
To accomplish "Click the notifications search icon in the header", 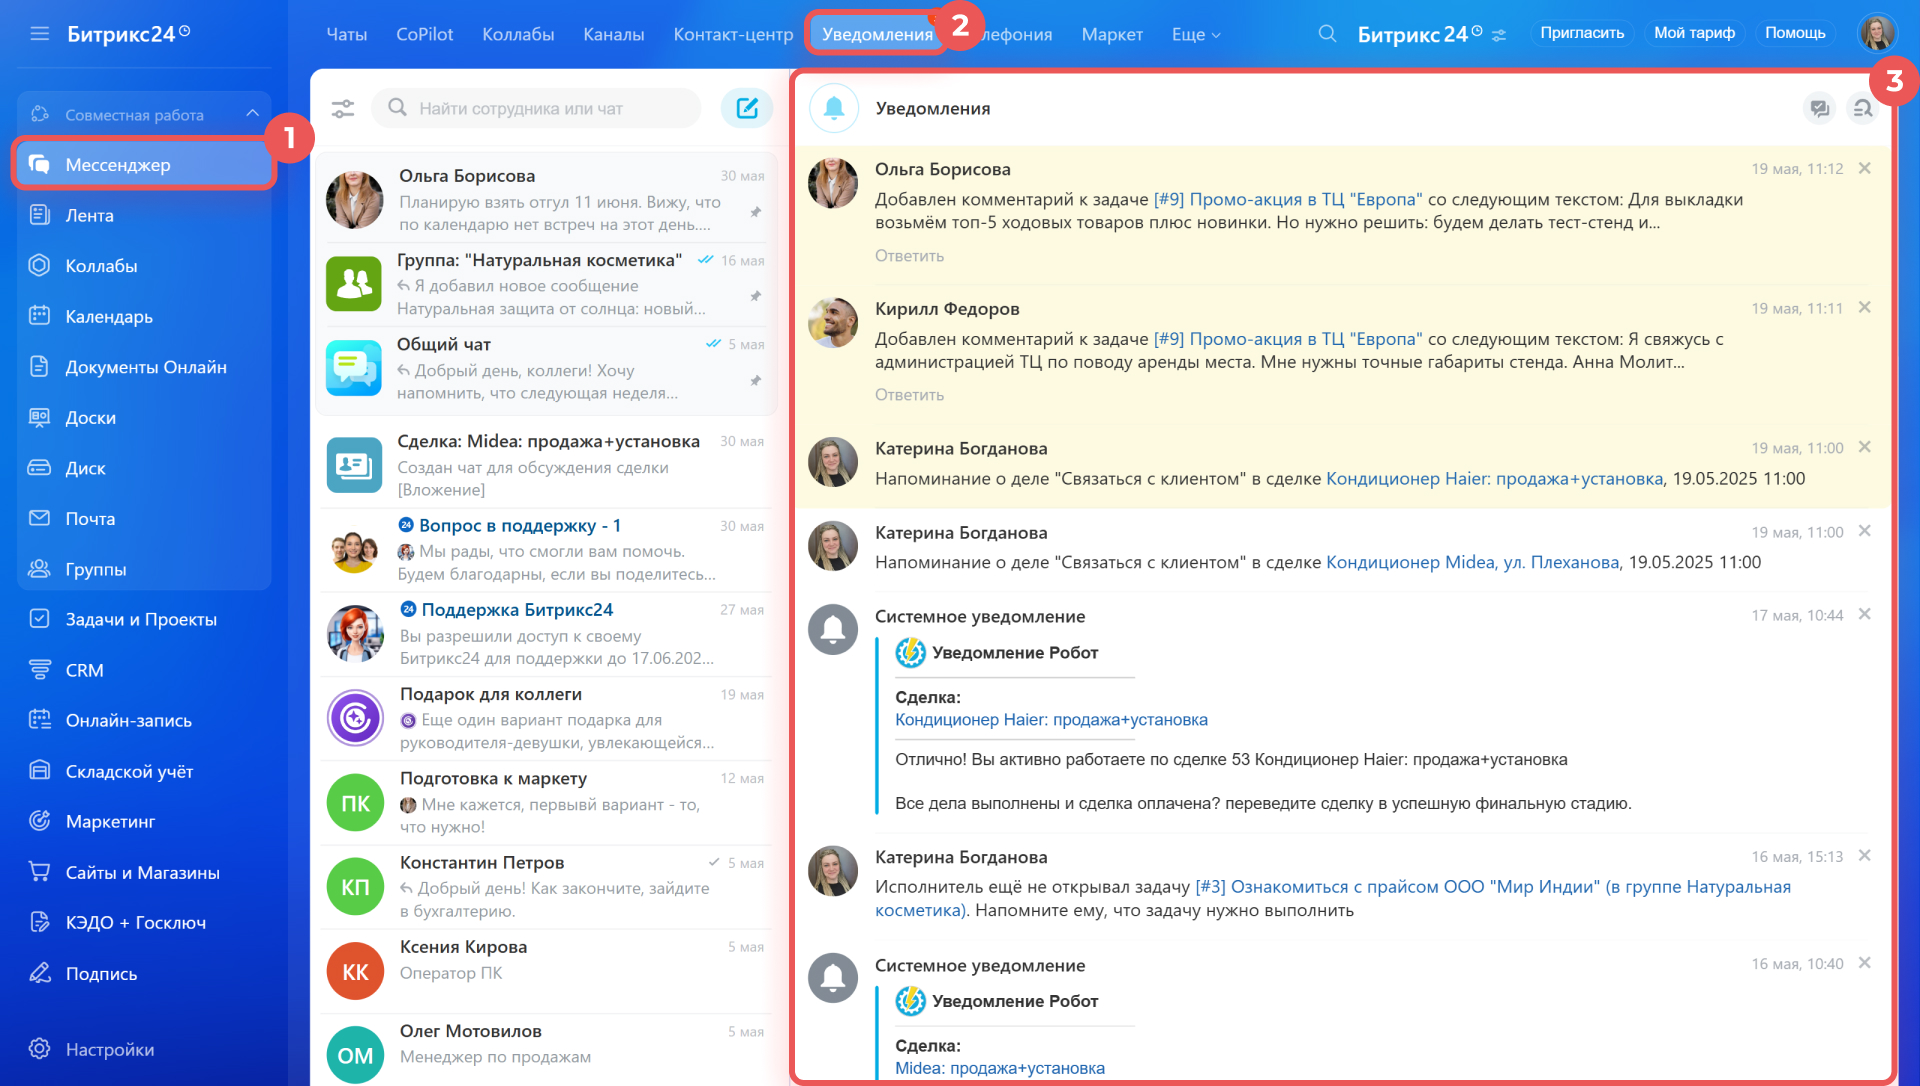I will (1862, 108).
